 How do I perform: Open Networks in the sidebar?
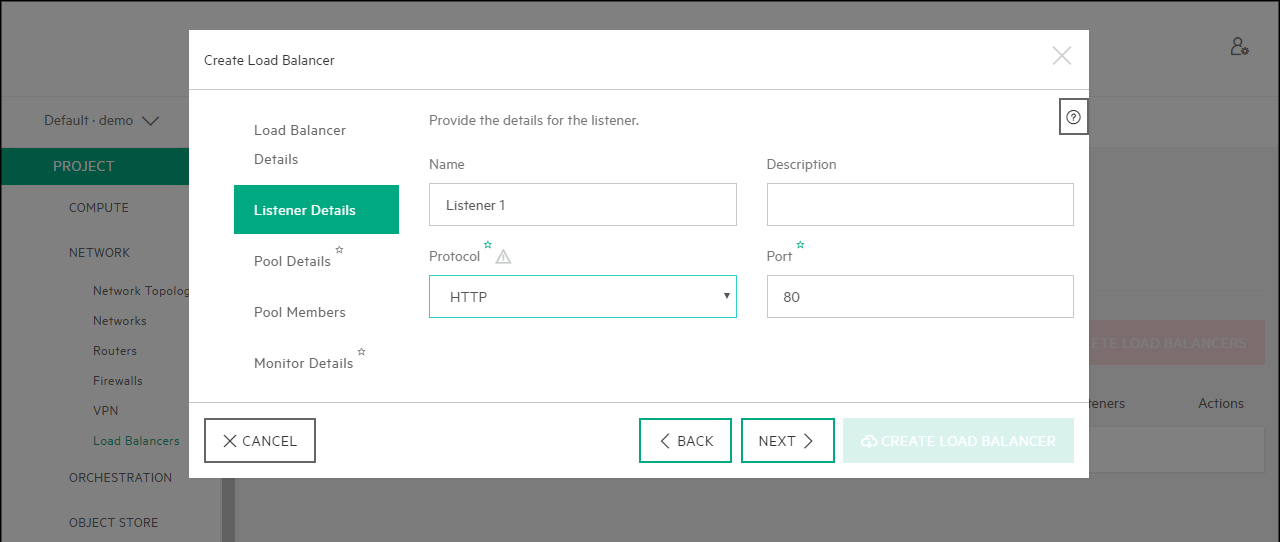tap(120, 321)
